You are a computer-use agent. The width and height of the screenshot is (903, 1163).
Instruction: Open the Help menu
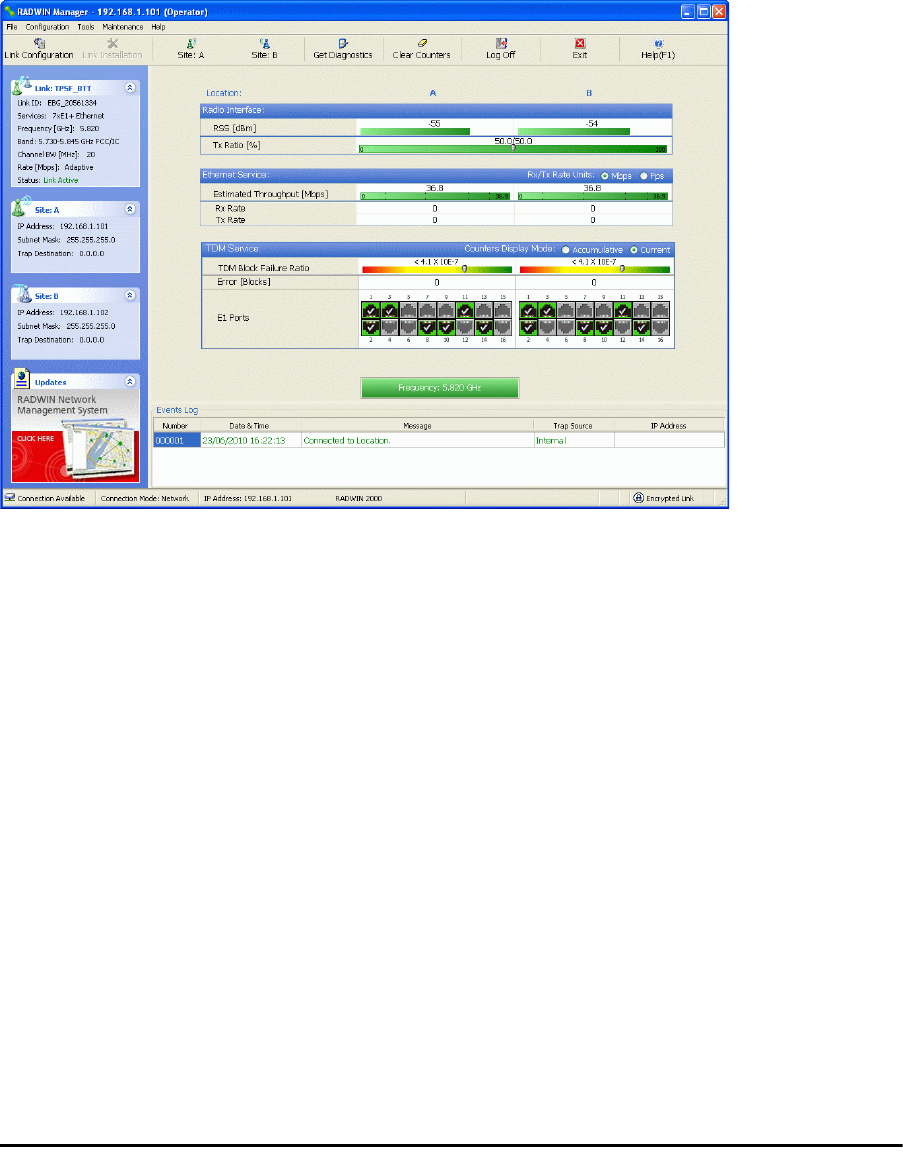click(x=158, y=27)
